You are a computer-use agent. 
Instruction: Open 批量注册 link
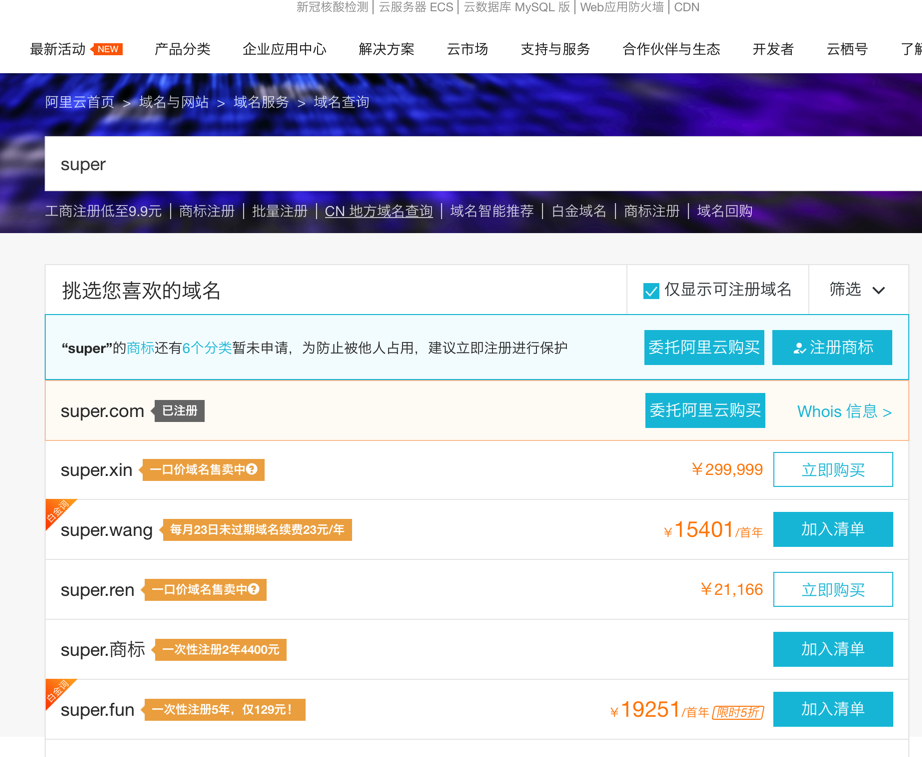280,211
